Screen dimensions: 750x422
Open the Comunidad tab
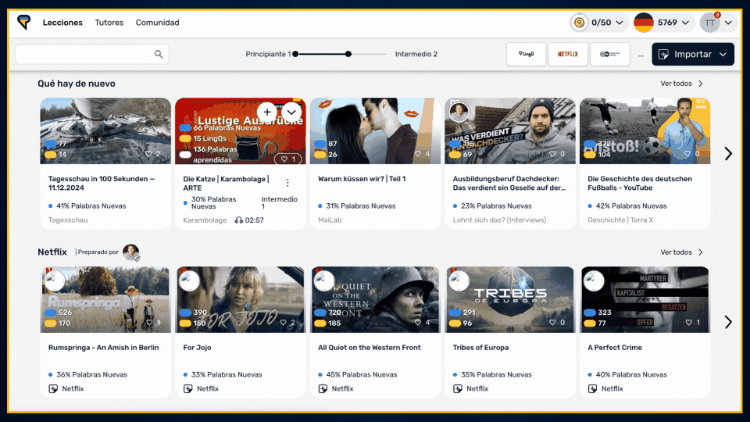point(157,22)
